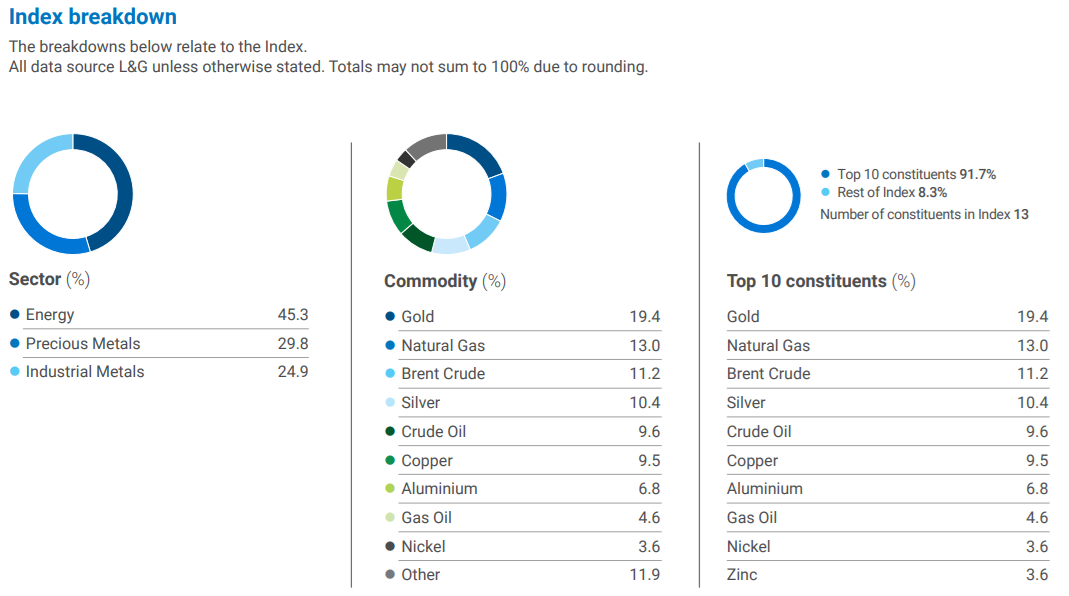The image size is (1069, 596).
Task: Click the 'Commodity (%)' heading
Action: tap(445, 281)
